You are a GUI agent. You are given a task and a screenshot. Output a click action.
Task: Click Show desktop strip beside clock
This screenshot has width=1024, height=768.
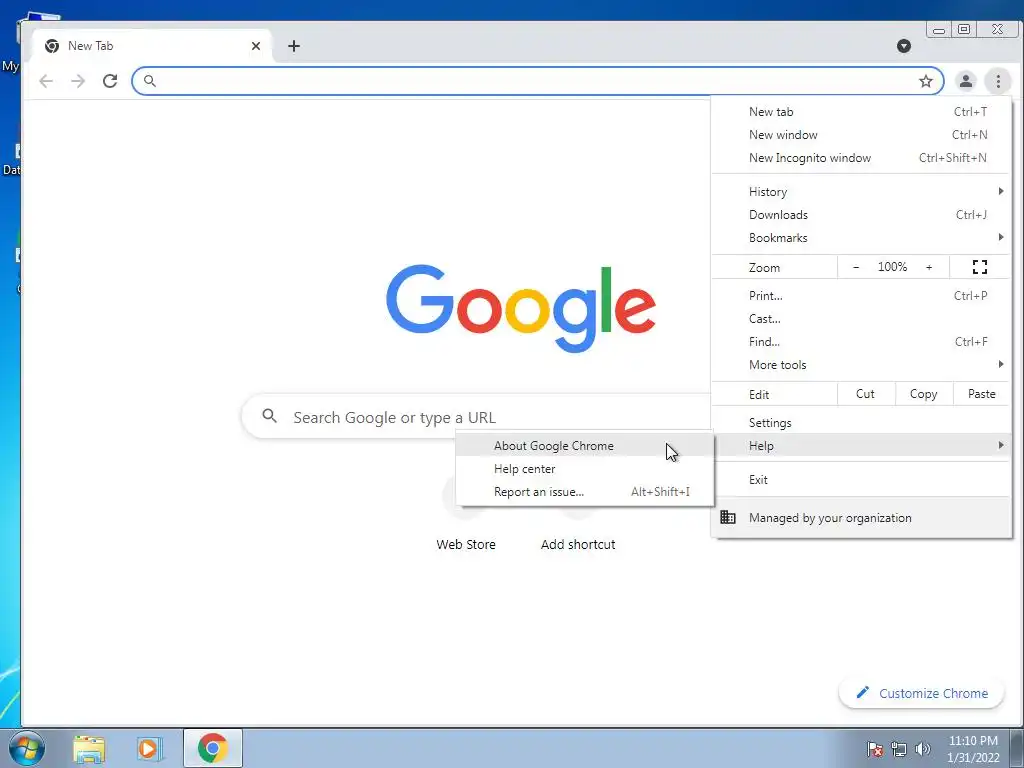click(1017, 748)
